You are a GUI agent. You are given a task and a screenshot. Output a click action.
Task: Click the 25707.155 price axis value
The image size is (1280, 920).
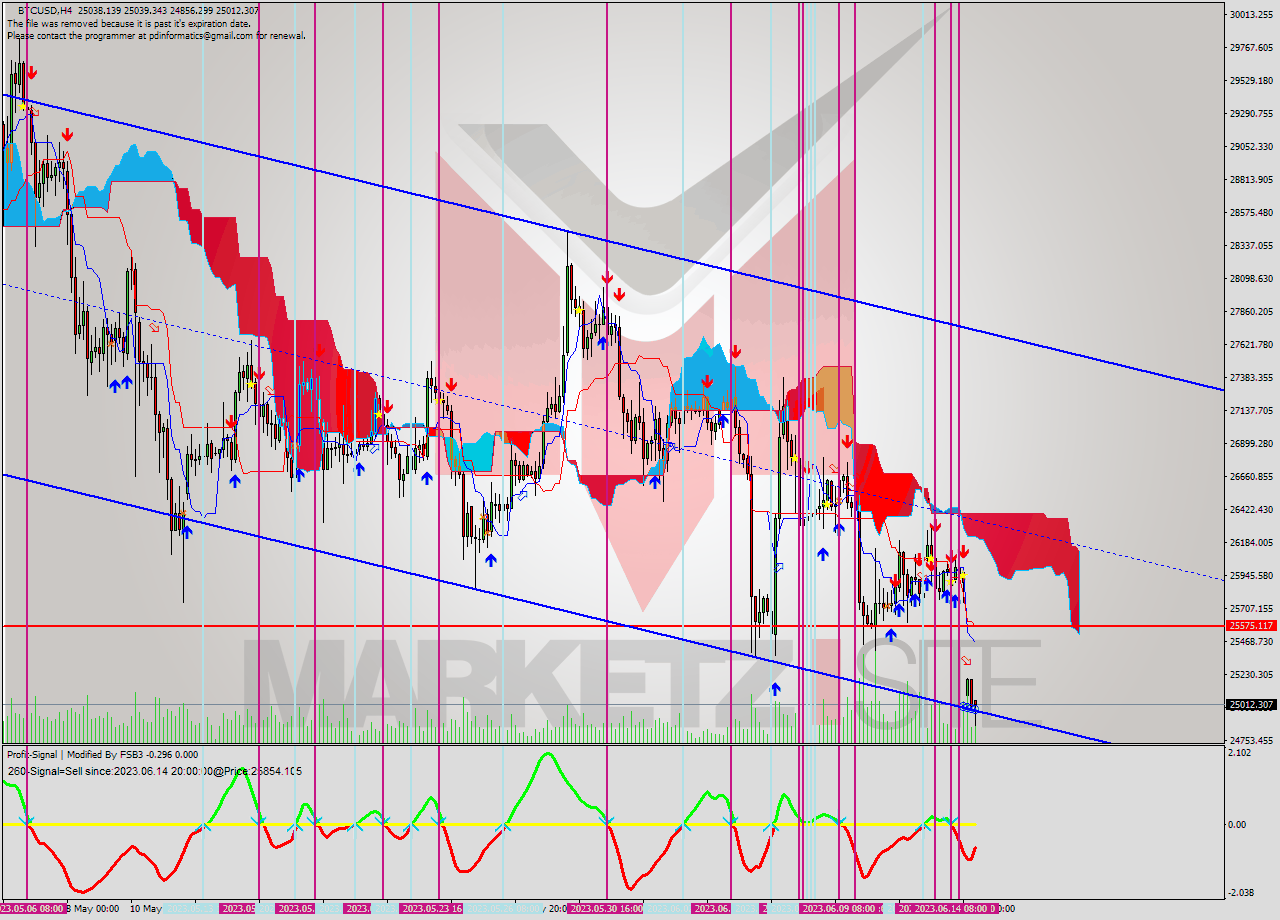point(1251,608)
